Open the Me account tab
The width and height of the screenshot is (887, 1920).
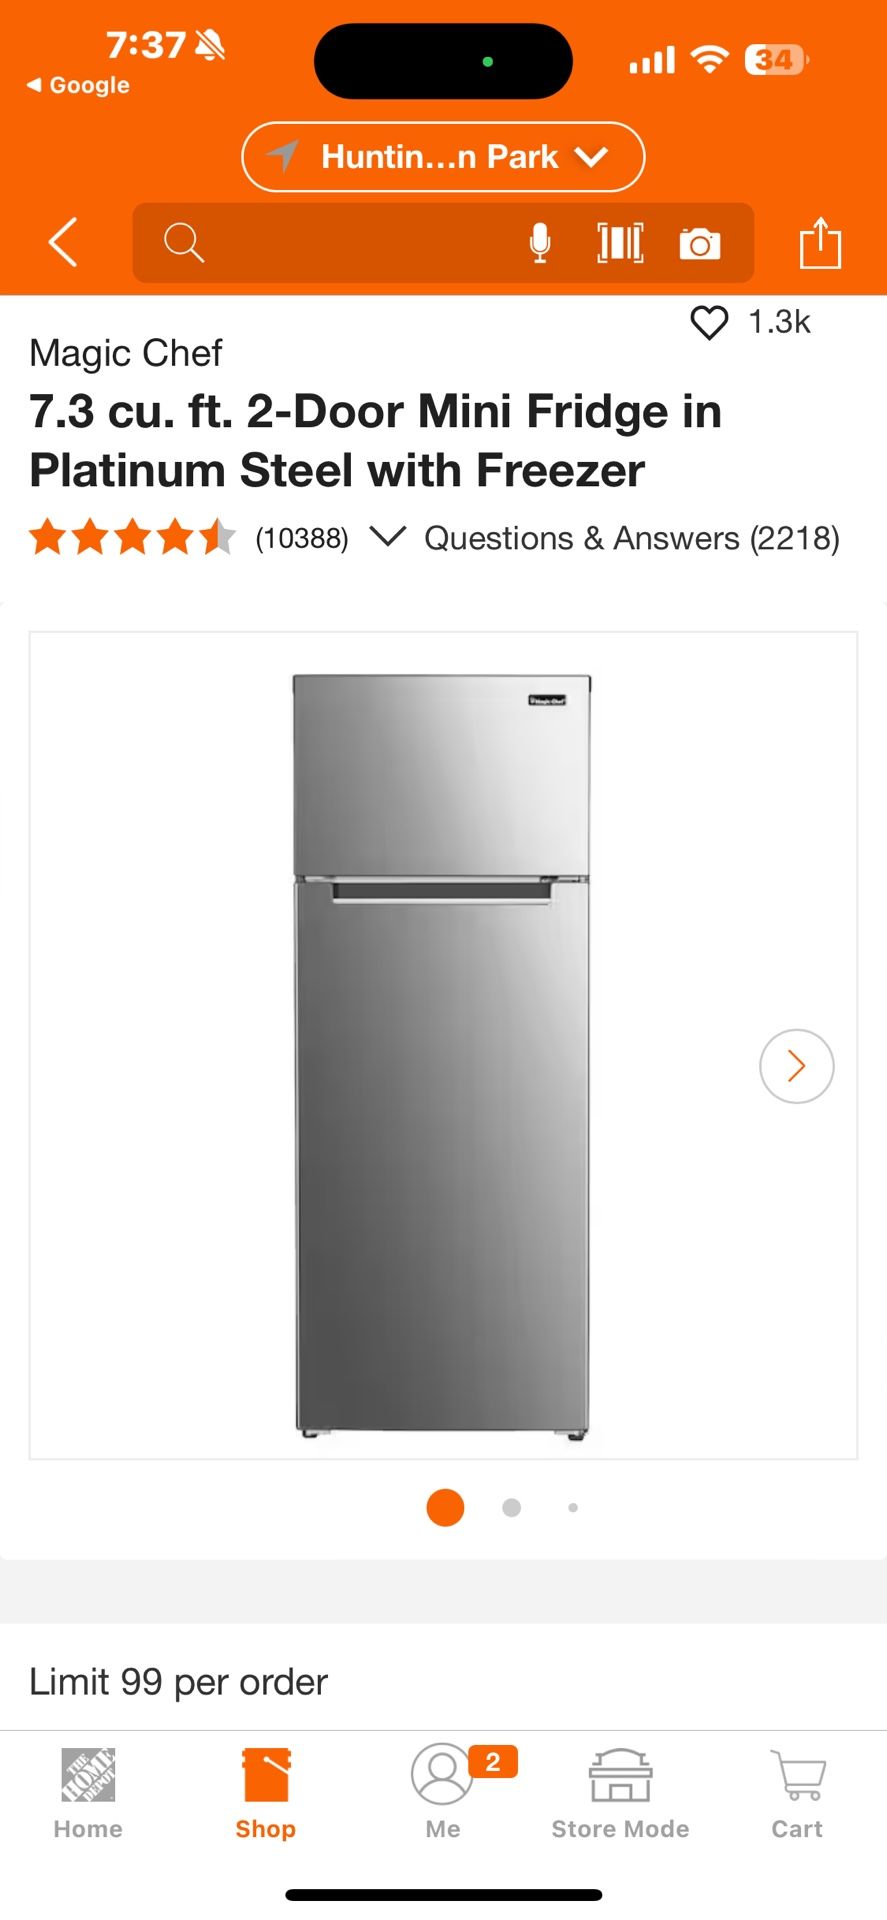443,1795
